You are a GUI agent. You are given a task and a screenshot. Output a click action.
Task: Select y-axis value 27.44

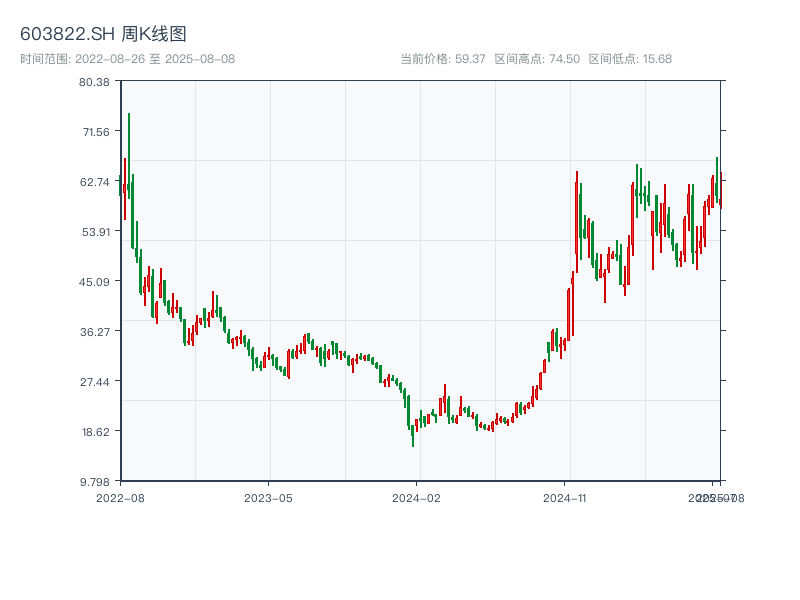[95, 382]
